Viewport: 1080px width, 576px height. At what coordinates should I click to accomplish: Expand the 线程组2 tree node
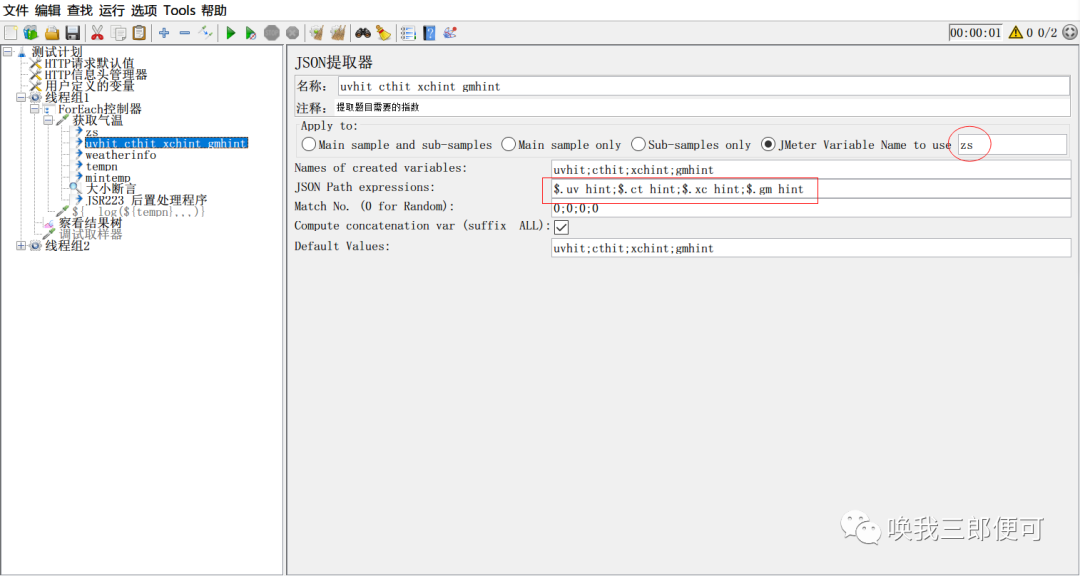(21, 246)
